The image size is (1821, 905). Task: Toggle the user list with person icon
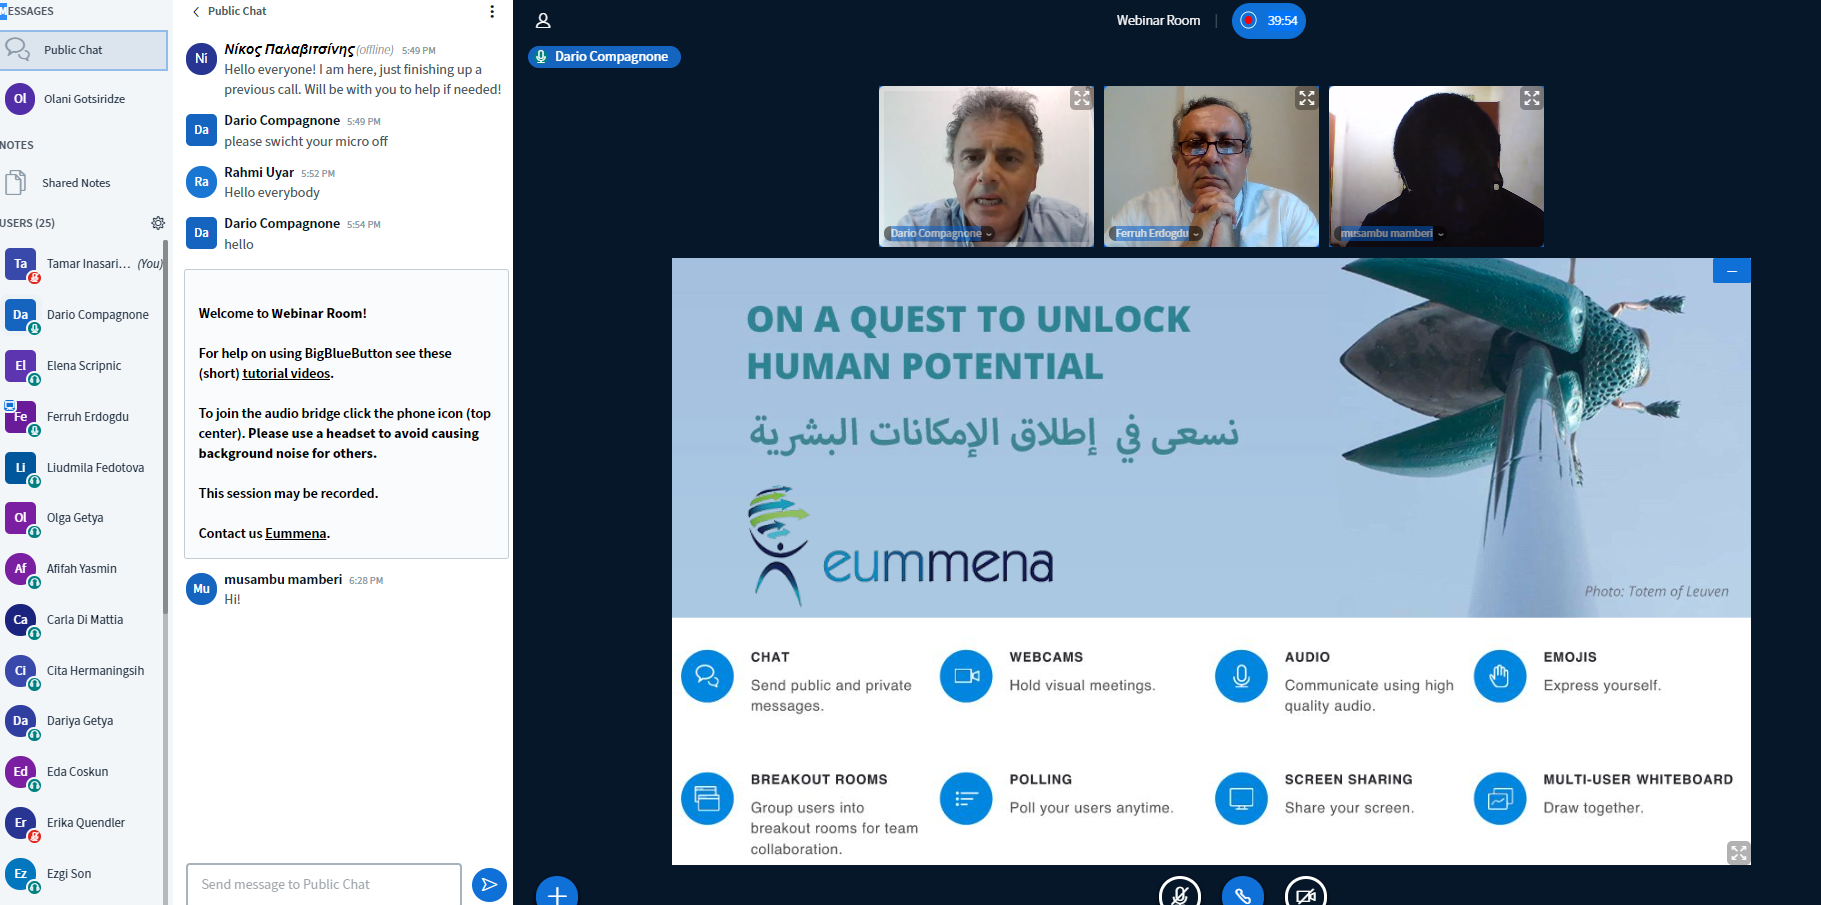(543, 20)
